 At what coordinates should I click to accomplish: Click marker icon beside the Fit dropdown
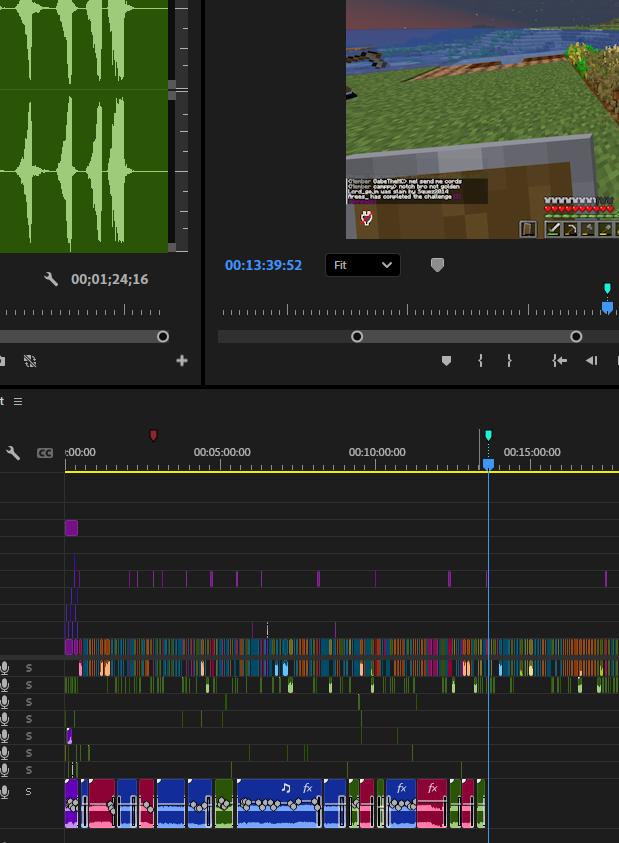437,265
